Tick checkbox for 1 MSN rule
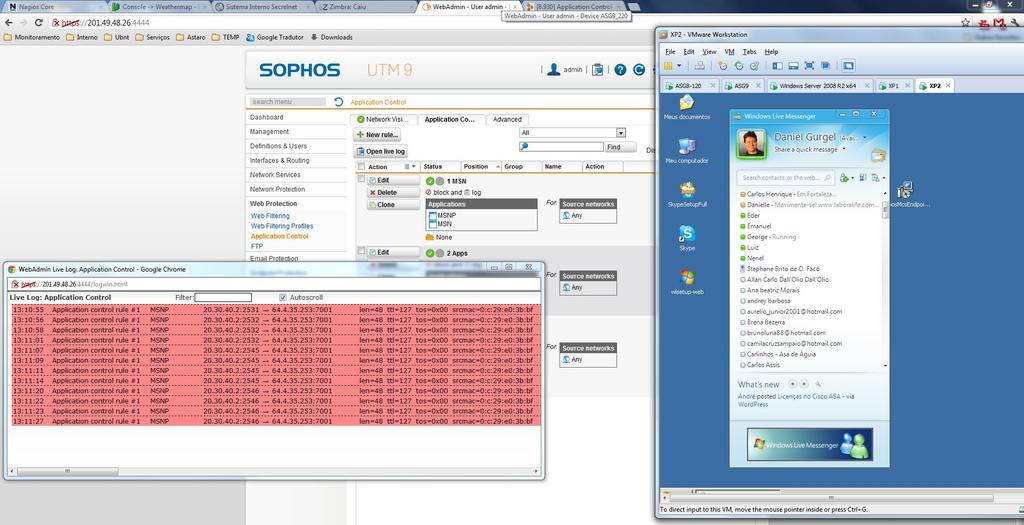The height and width of the screenshot is (525, 1024). 361,178
